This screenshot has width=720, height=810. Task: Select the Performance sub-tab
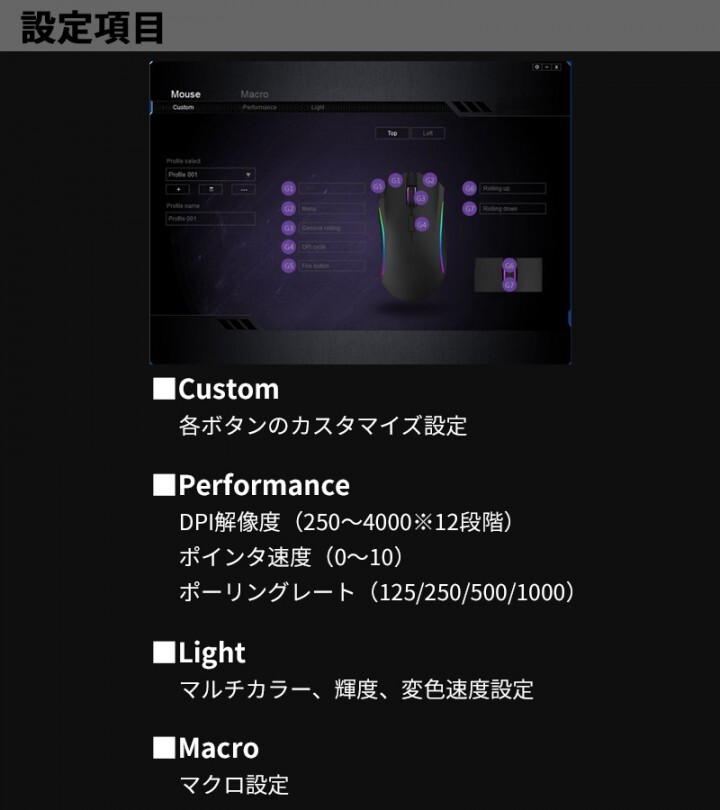pyautogui.click(x=259, y=107)
